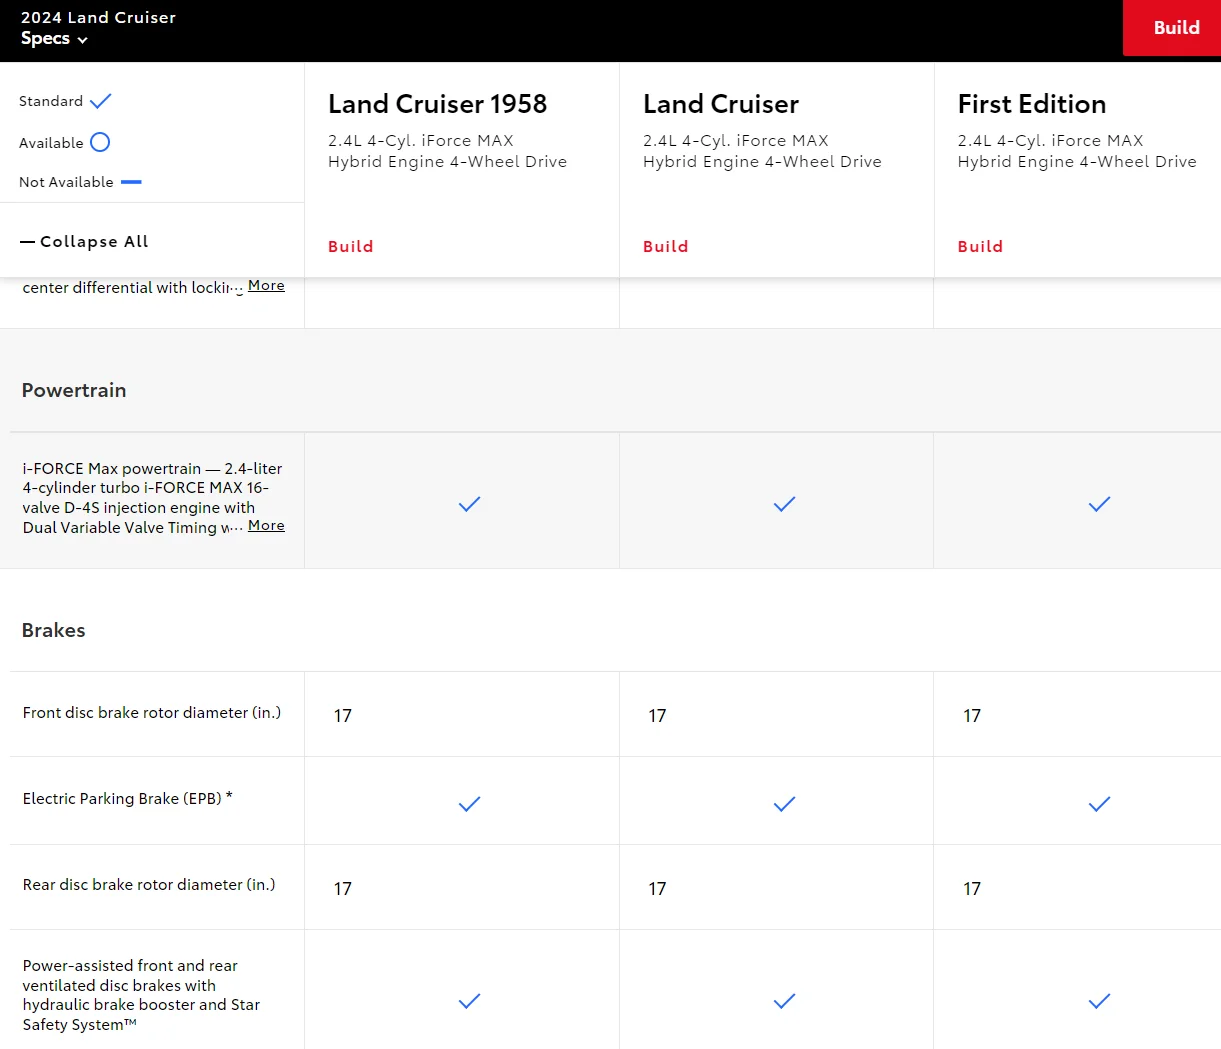This screenshot has width=1221, height=1049.
Task: Click the Brakes section heading
Action: point(54,630)
